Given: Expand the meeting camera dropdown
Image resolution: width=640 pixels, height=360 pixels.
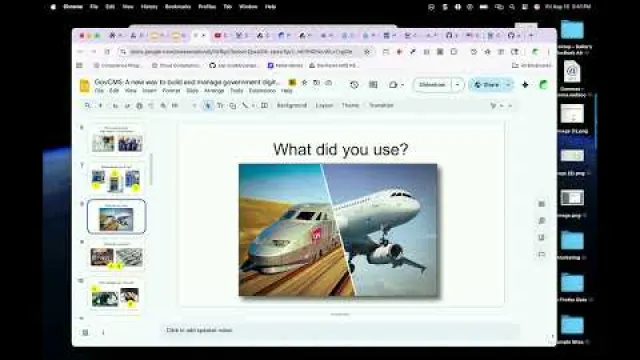Looking at the screenshot, I should pos(402,85).
